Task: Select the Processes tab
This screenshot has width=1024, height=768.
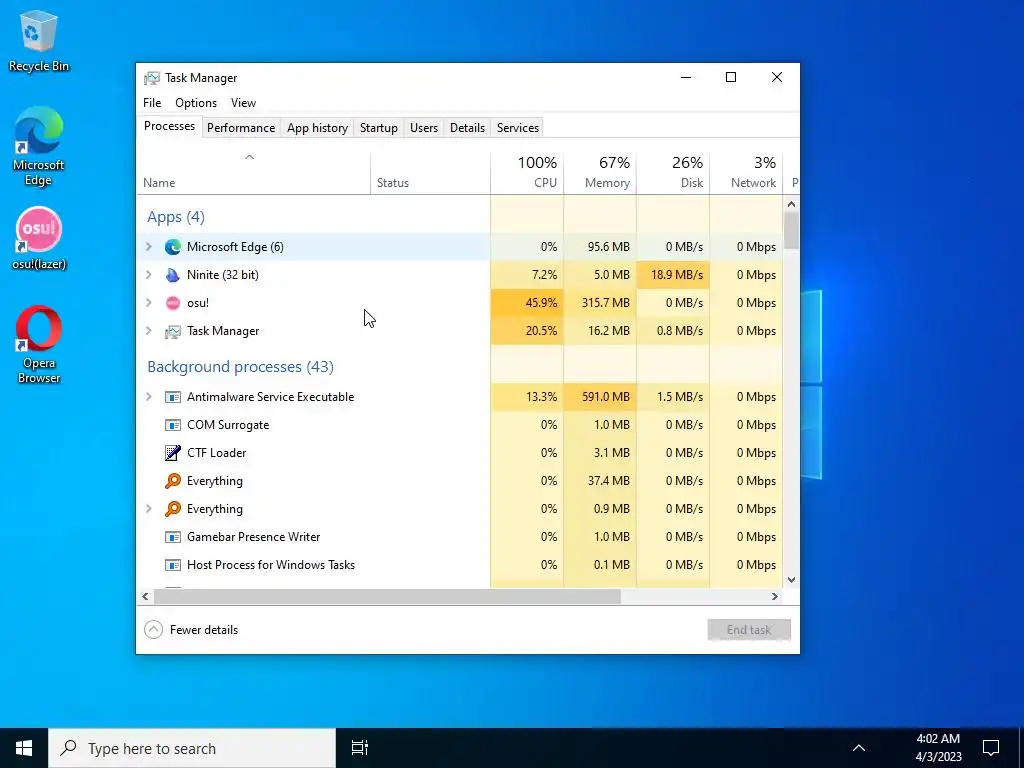Action: [169, 126]
